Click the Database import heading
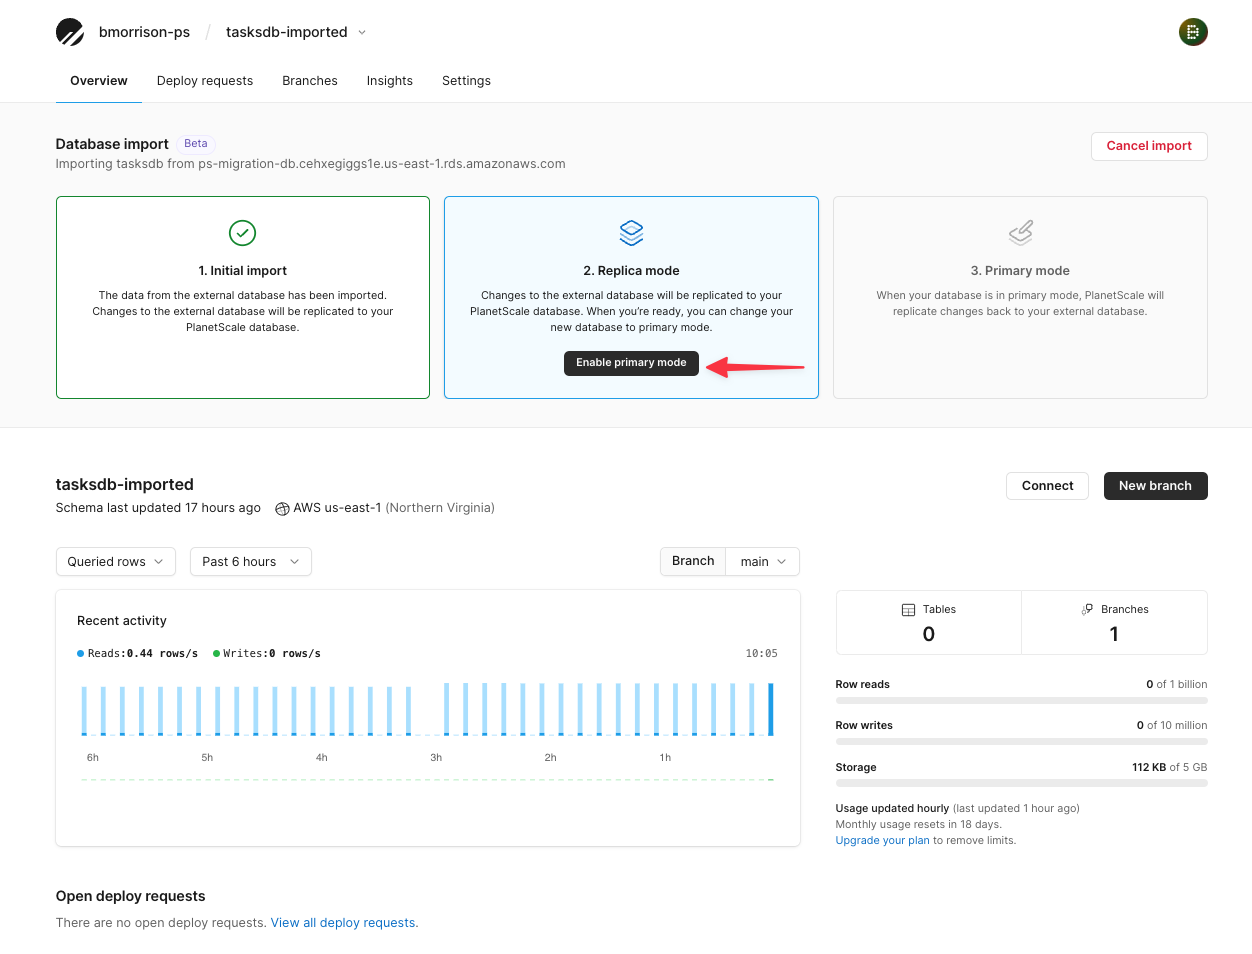The image size is (1252, 954). pos(112,144)
